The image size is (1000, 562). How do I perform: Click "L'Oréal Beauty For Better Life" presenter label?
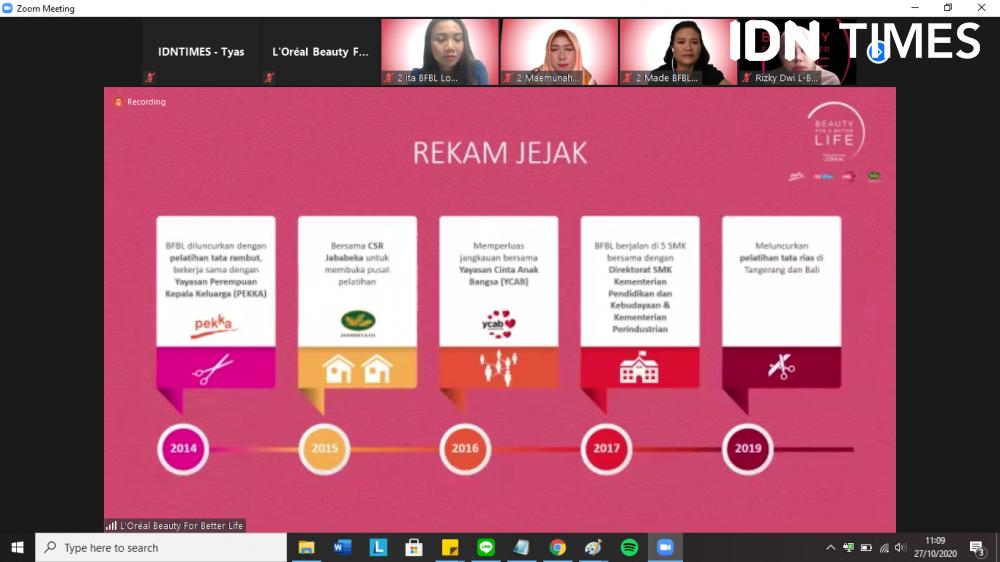click(x=182, y=526)
